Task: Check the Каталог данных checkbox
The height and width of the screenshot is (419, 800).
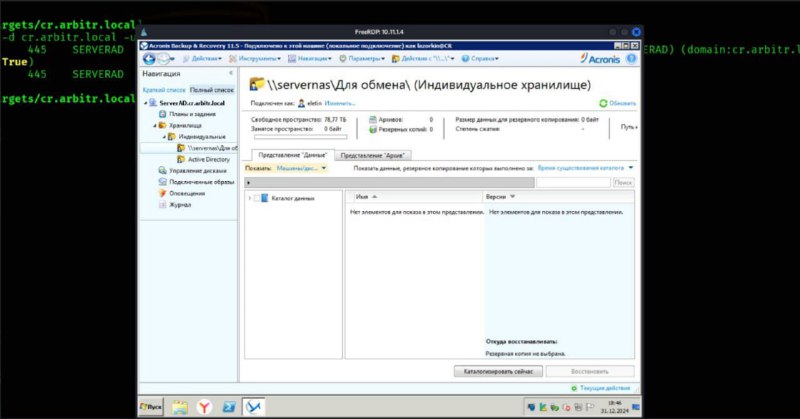Action: 257,198
